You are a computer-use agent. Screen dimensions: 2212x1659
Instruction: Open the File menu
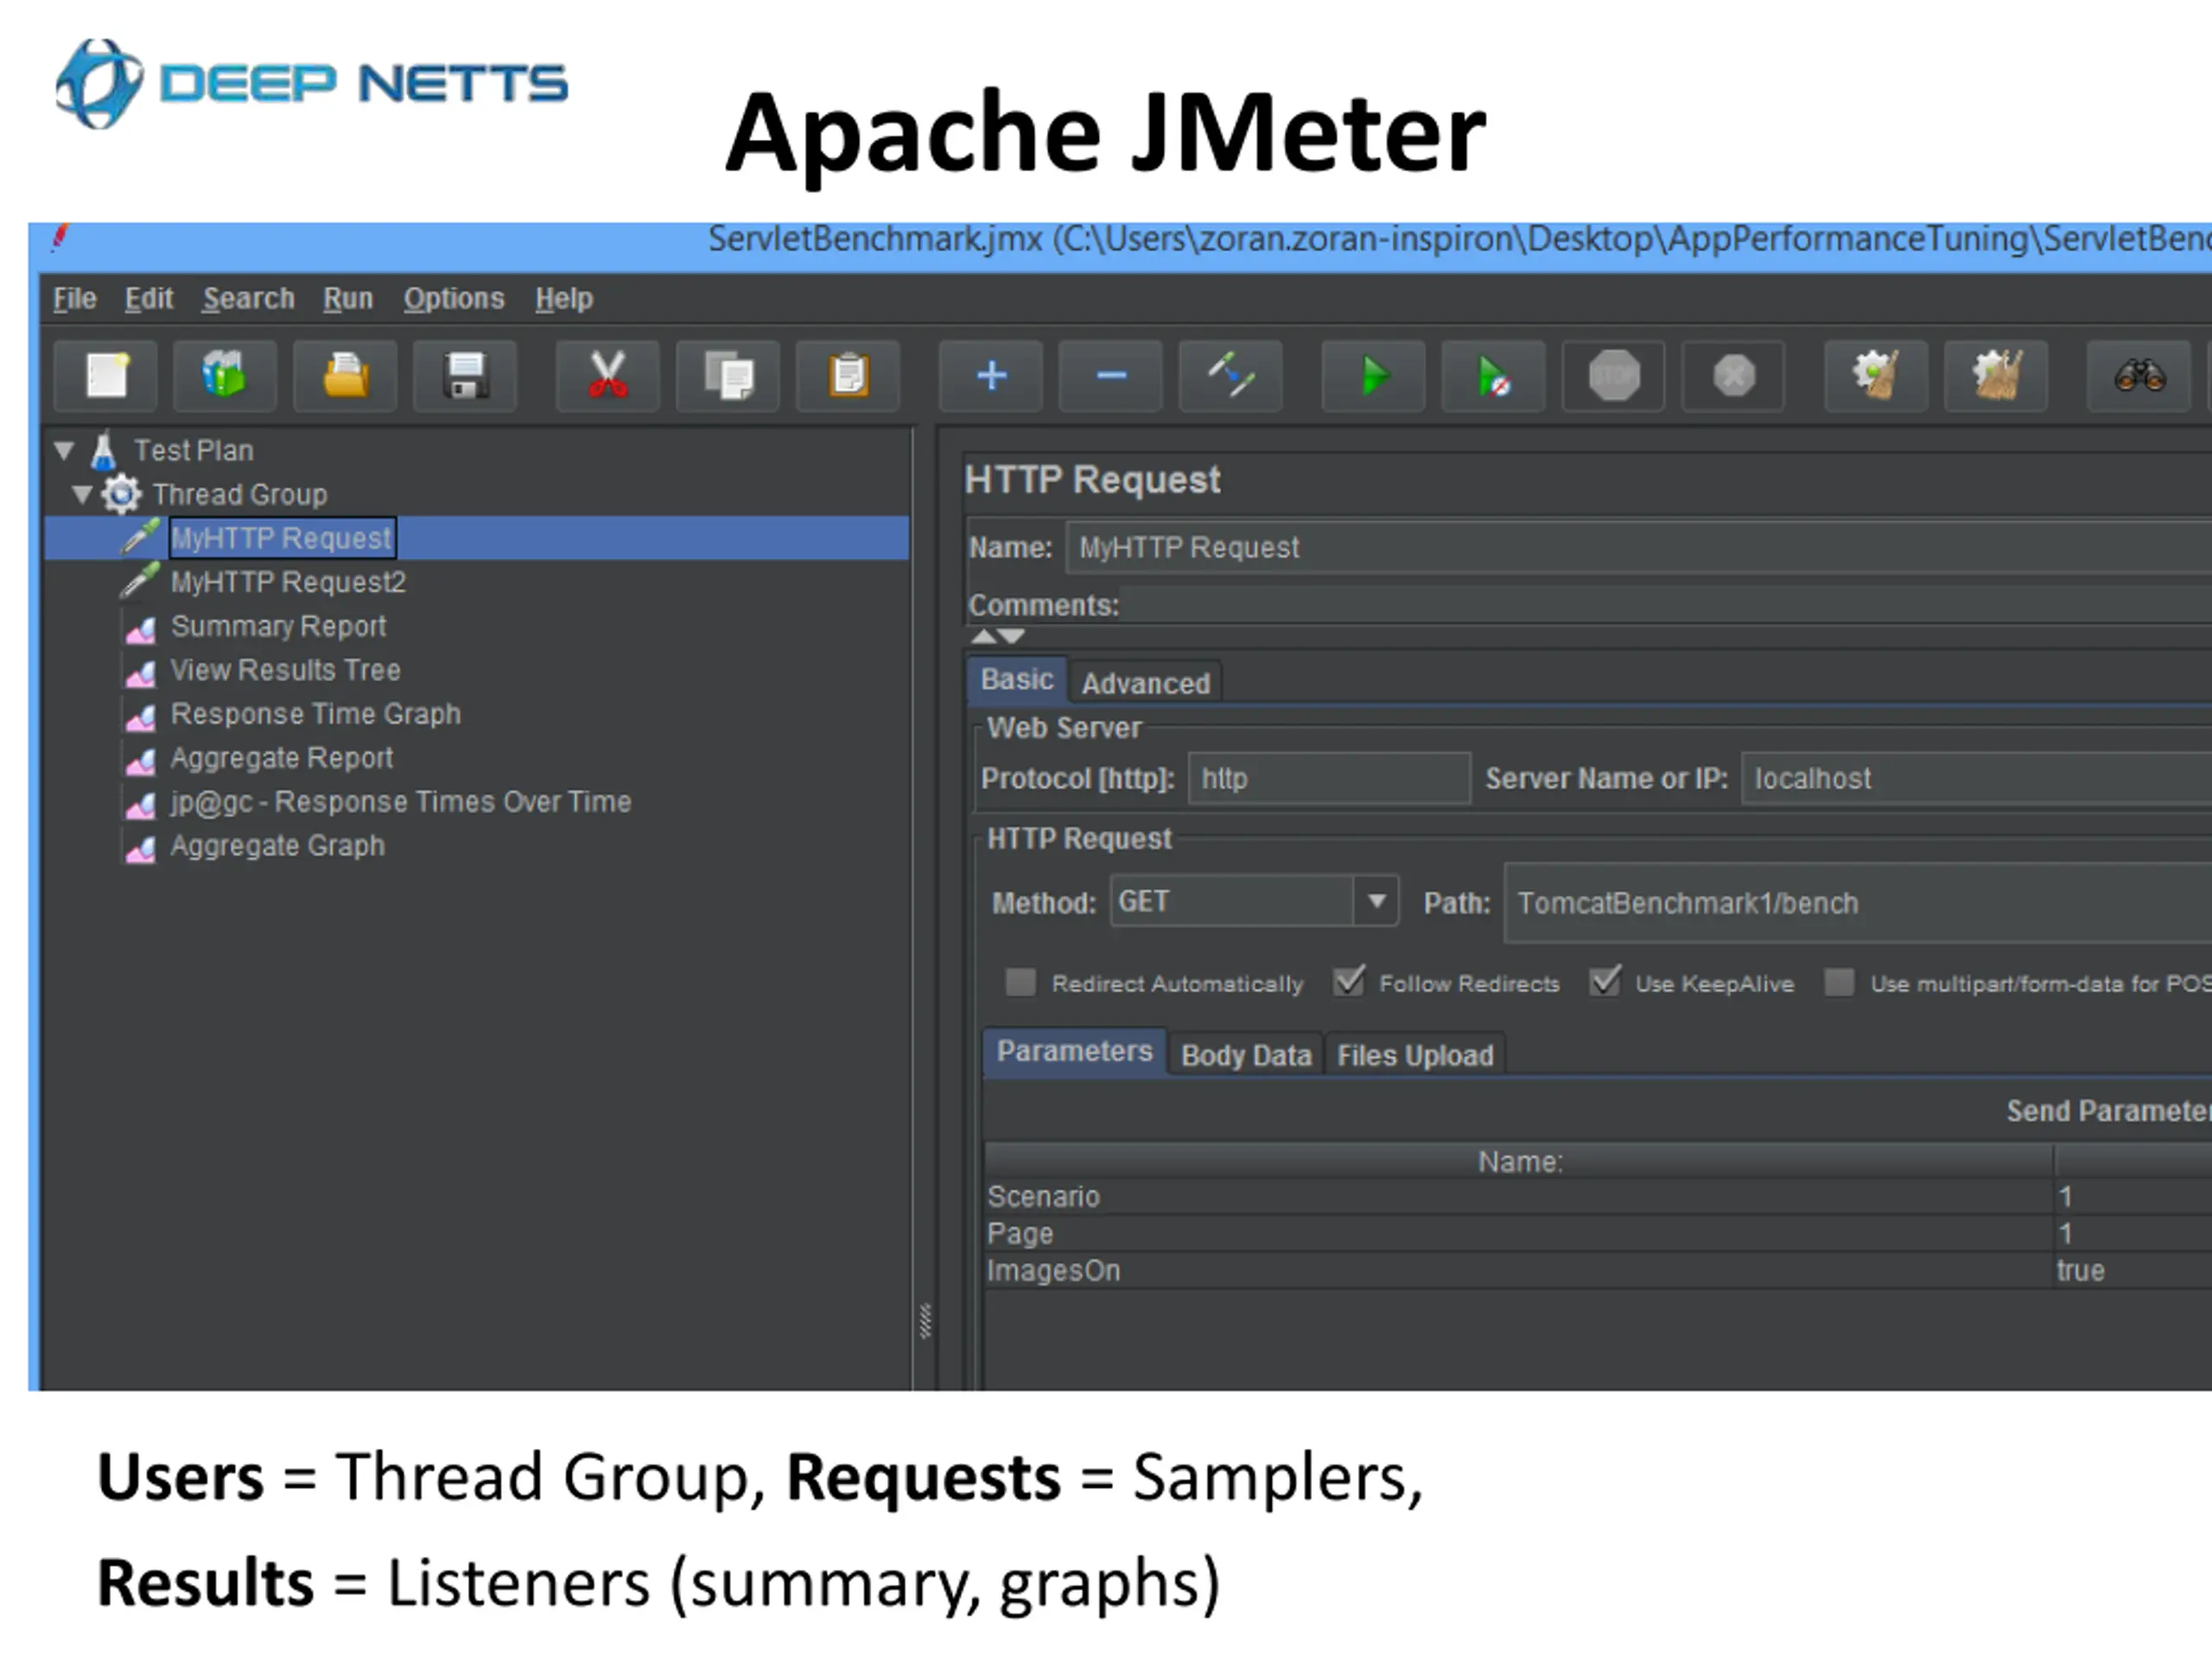pos(75,298)
